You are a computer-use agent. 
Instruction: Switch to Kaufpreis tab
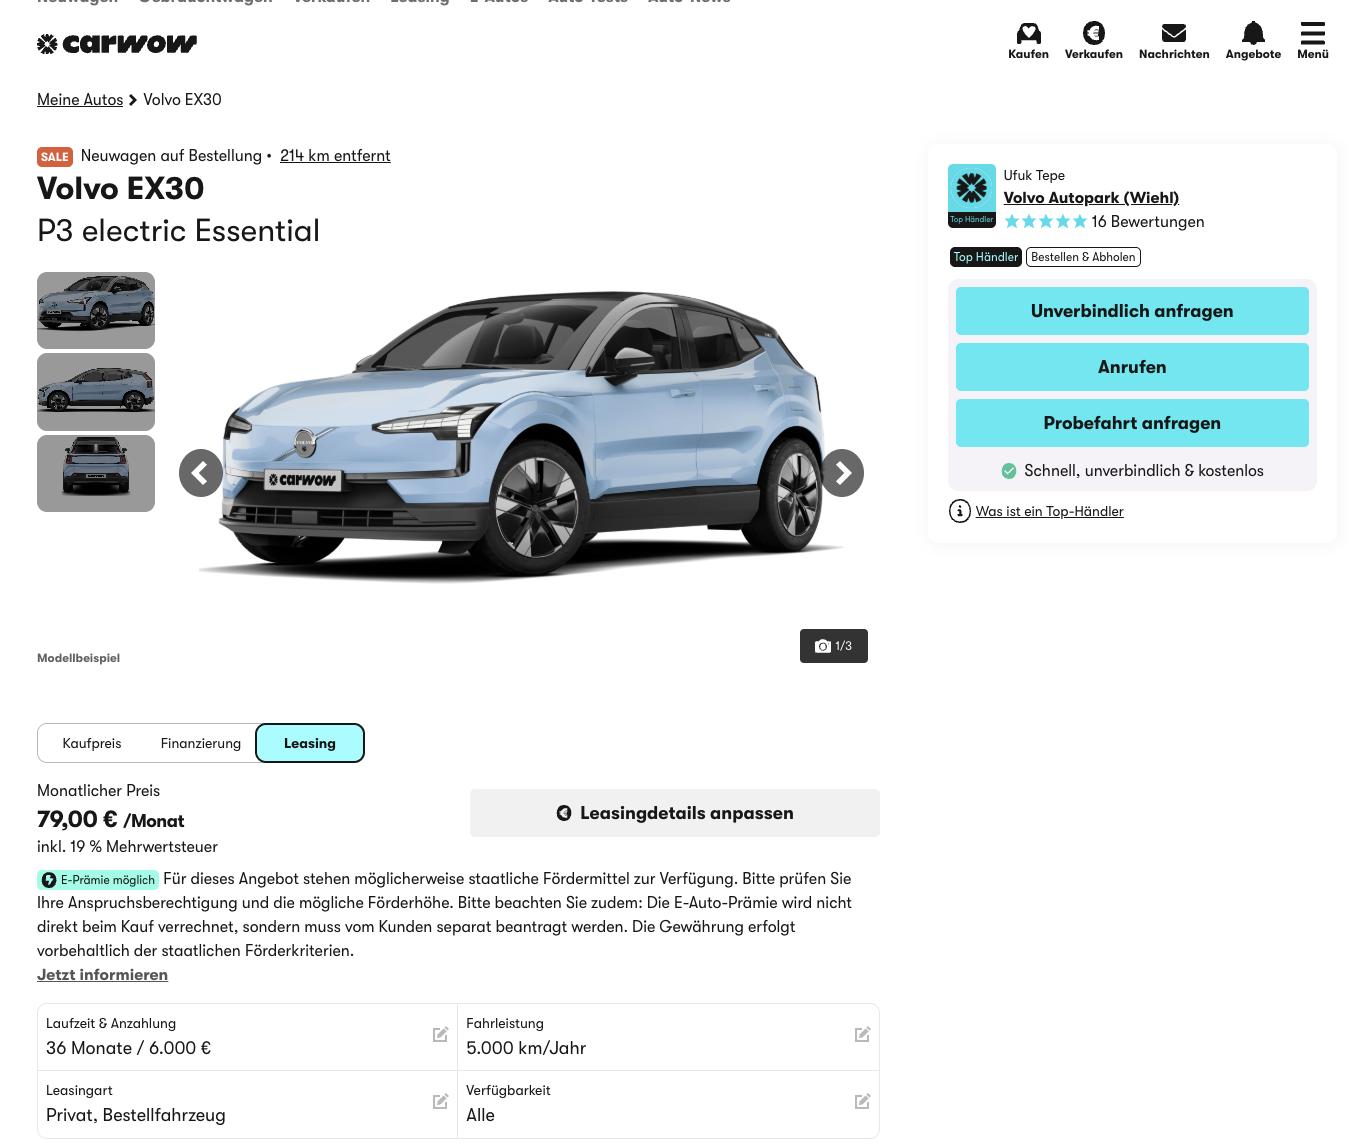click(92, 743)
